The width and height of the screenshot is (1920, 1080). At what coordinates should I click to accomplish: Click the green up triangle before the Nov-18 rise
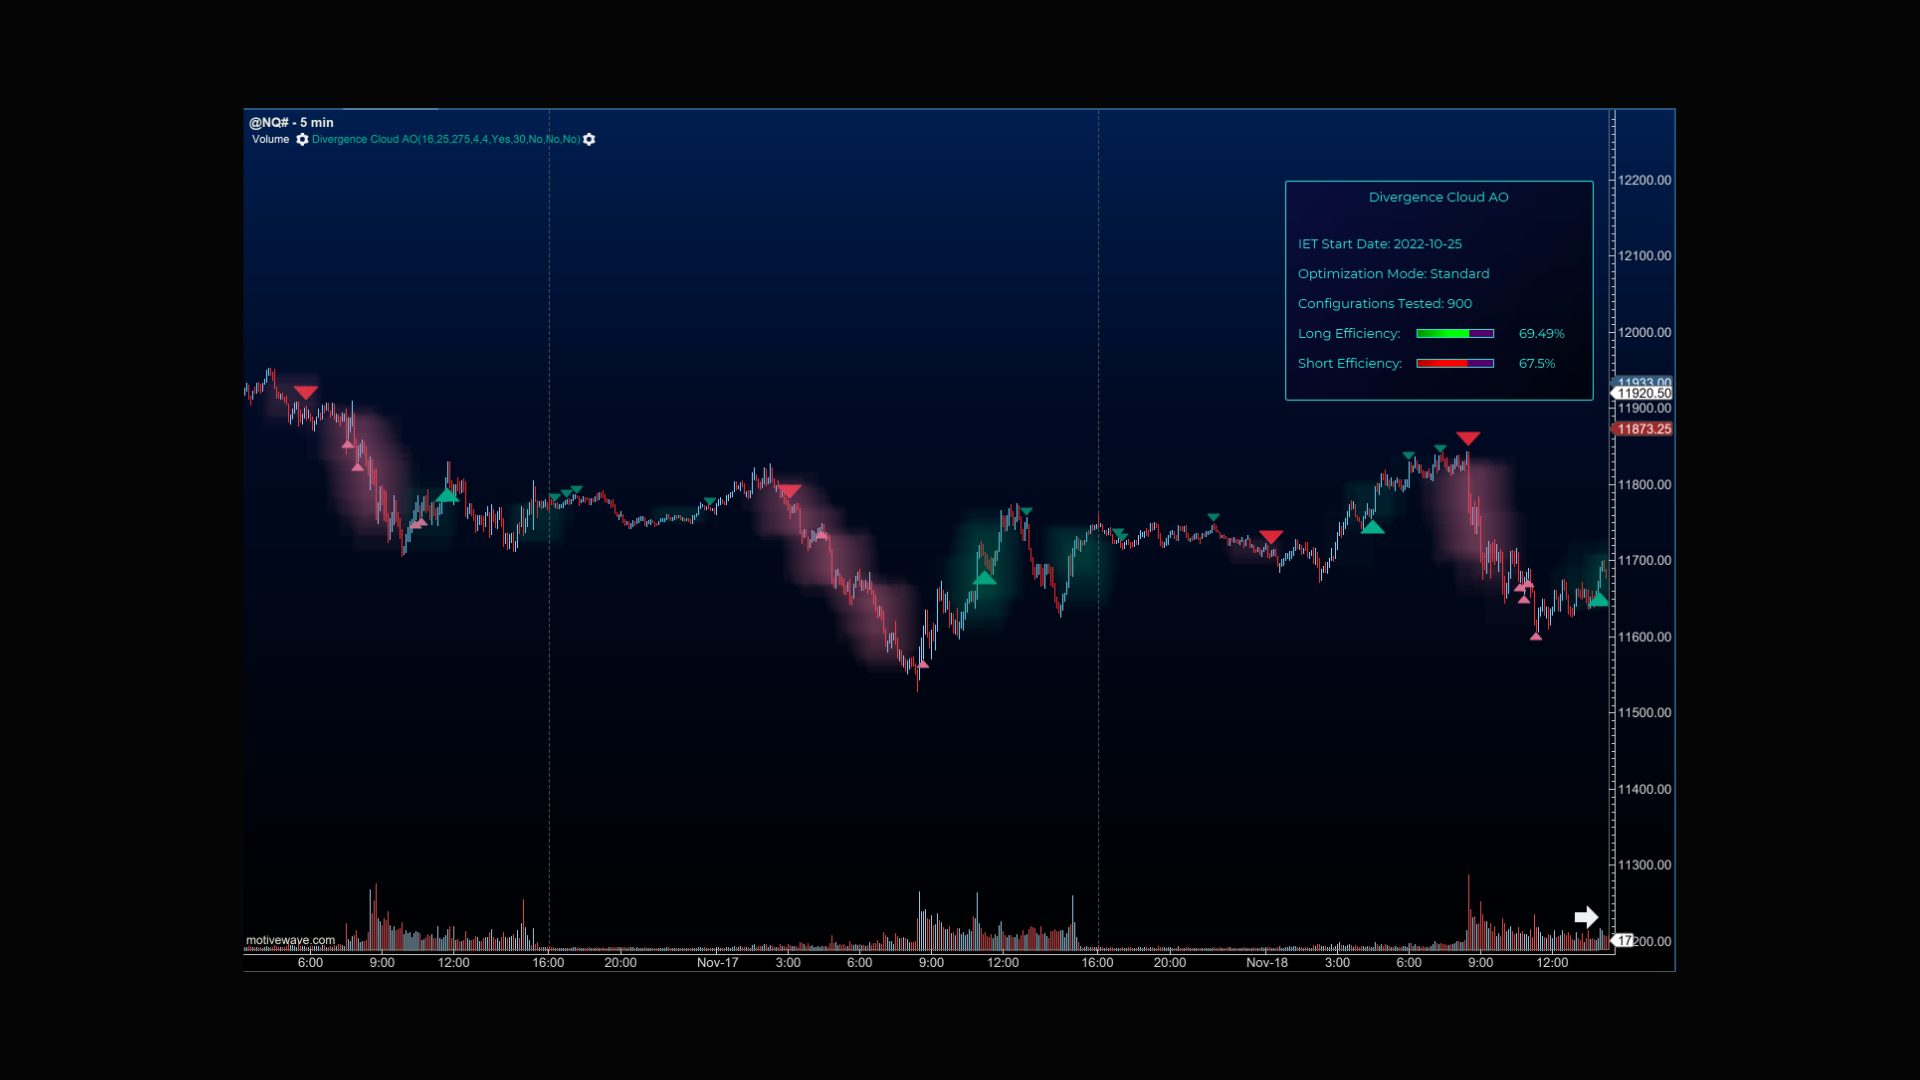[x=1375, y=527]
